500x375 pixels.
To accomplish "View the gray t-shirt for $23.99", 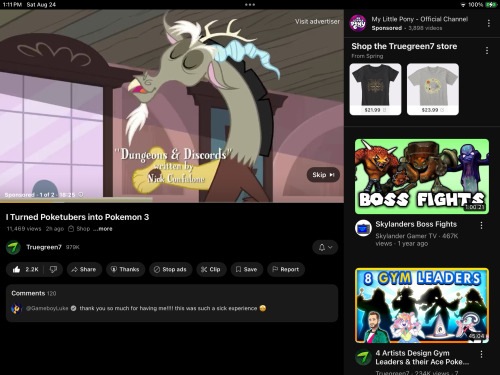I will [x=433, y=89].
